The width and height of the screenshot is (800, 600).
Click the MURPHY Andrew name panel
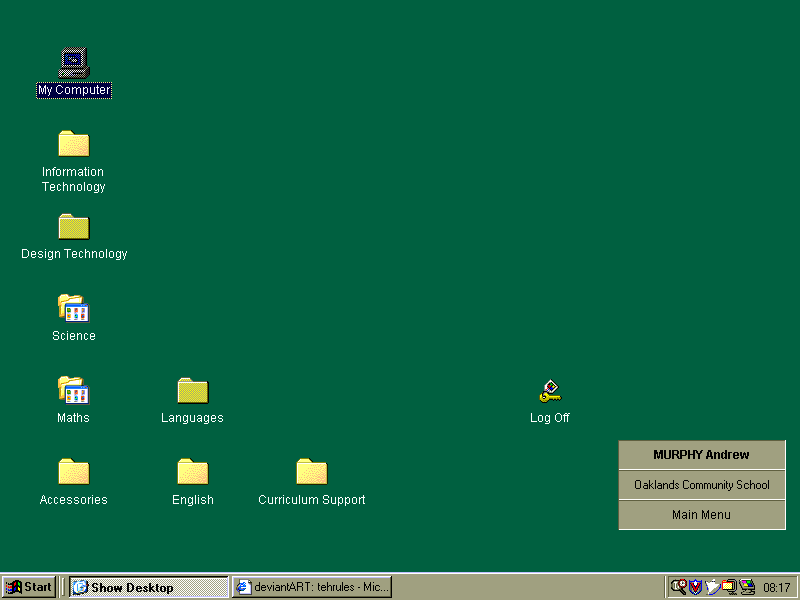point(702,455)
